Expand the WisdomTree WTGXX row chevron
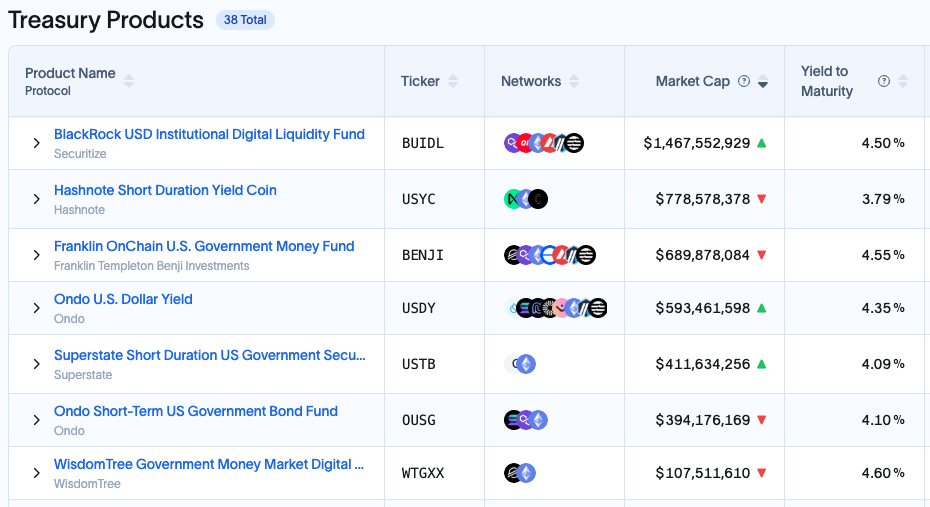930x507 pixels. point(37,473)
